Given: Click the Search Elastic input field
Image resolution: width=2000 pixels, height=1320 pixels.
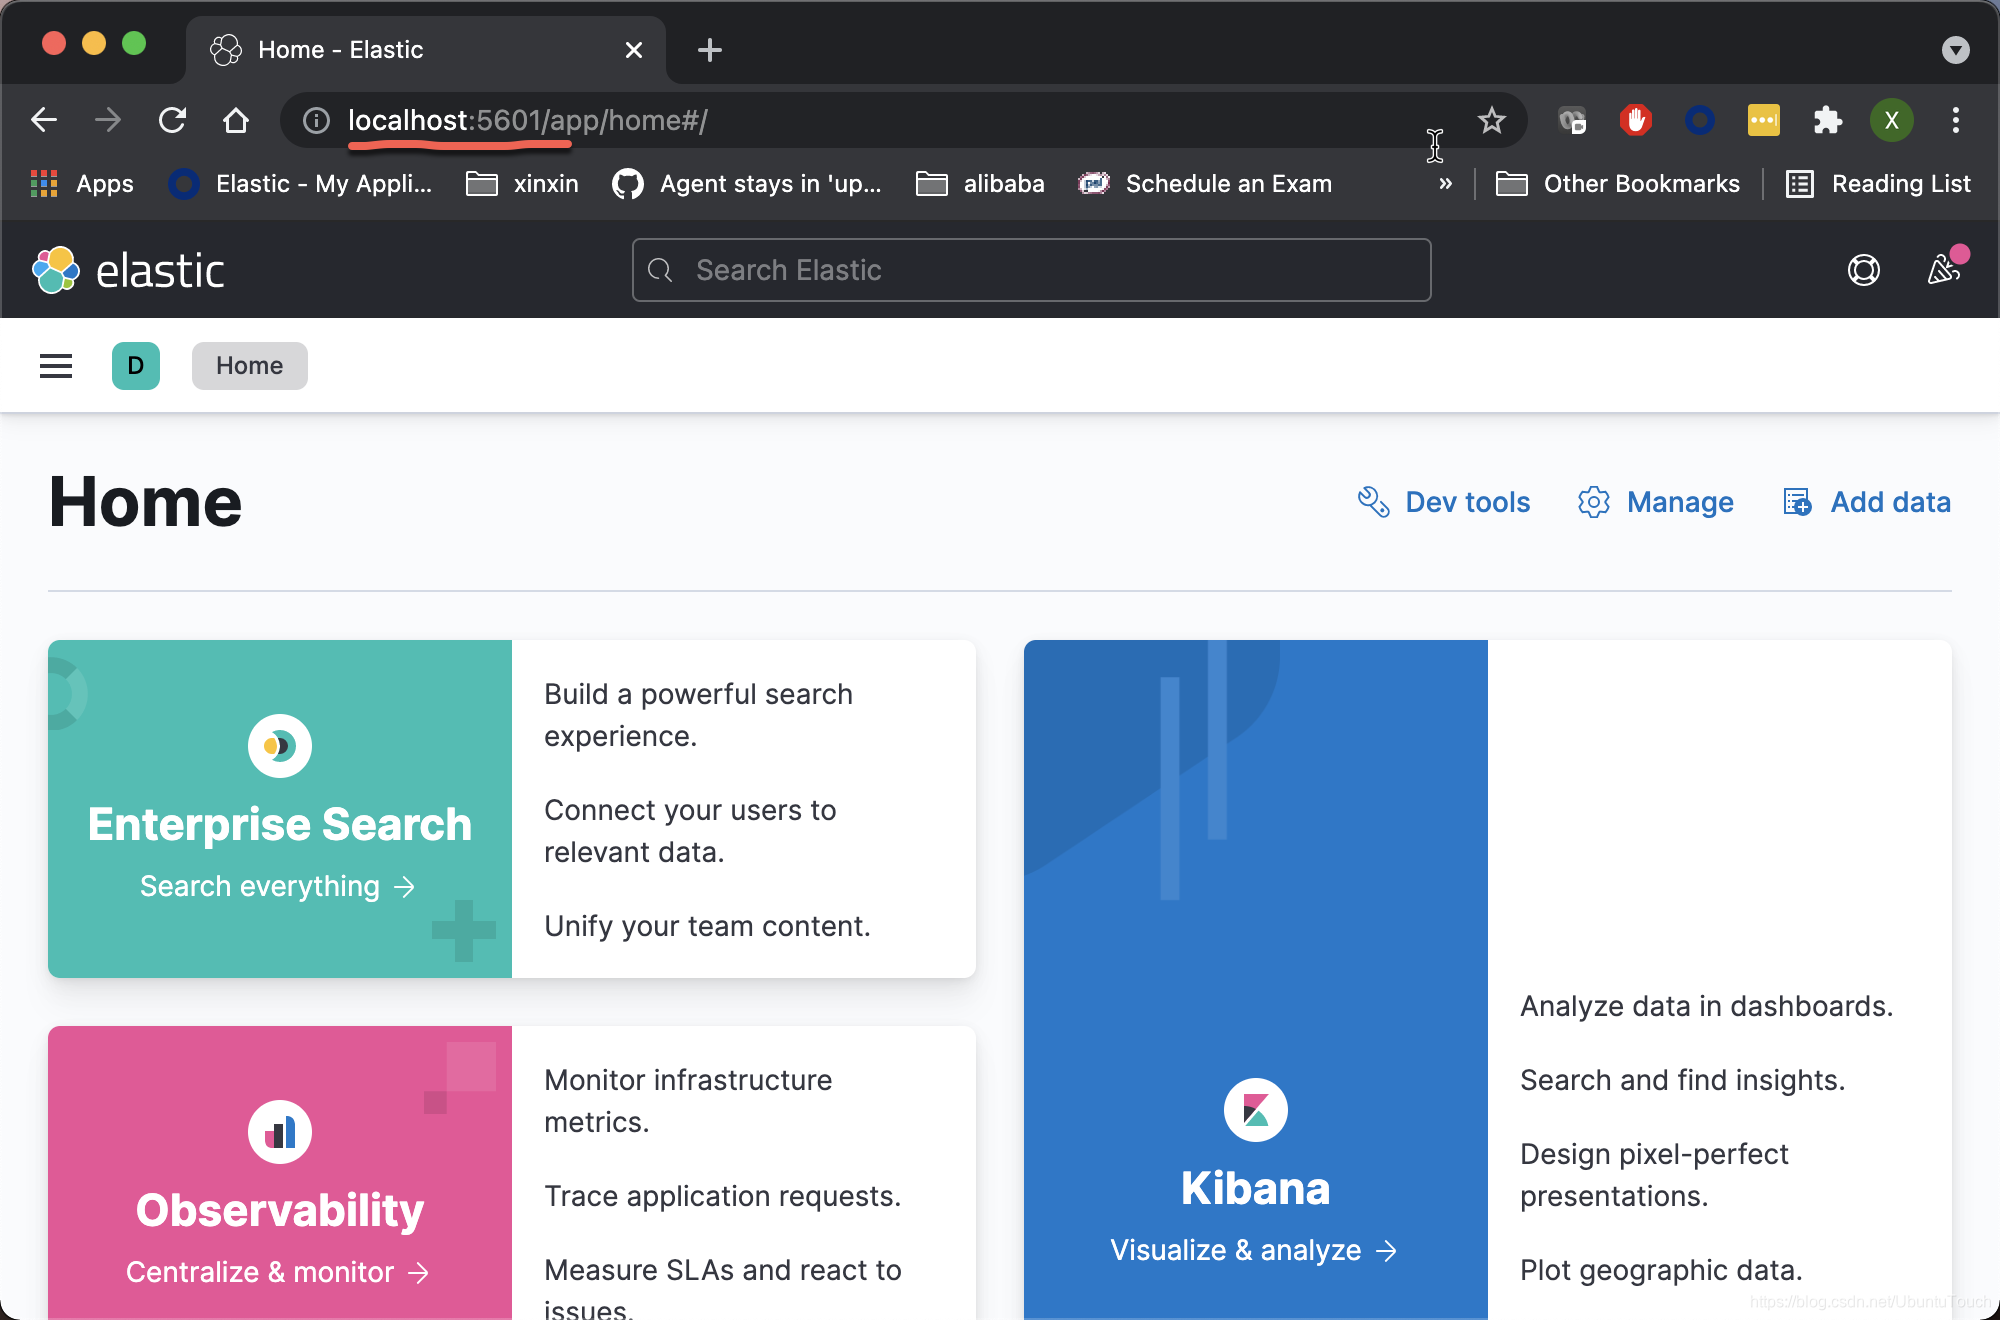Looking at the screenshot, I should [x=1030, y=270].
